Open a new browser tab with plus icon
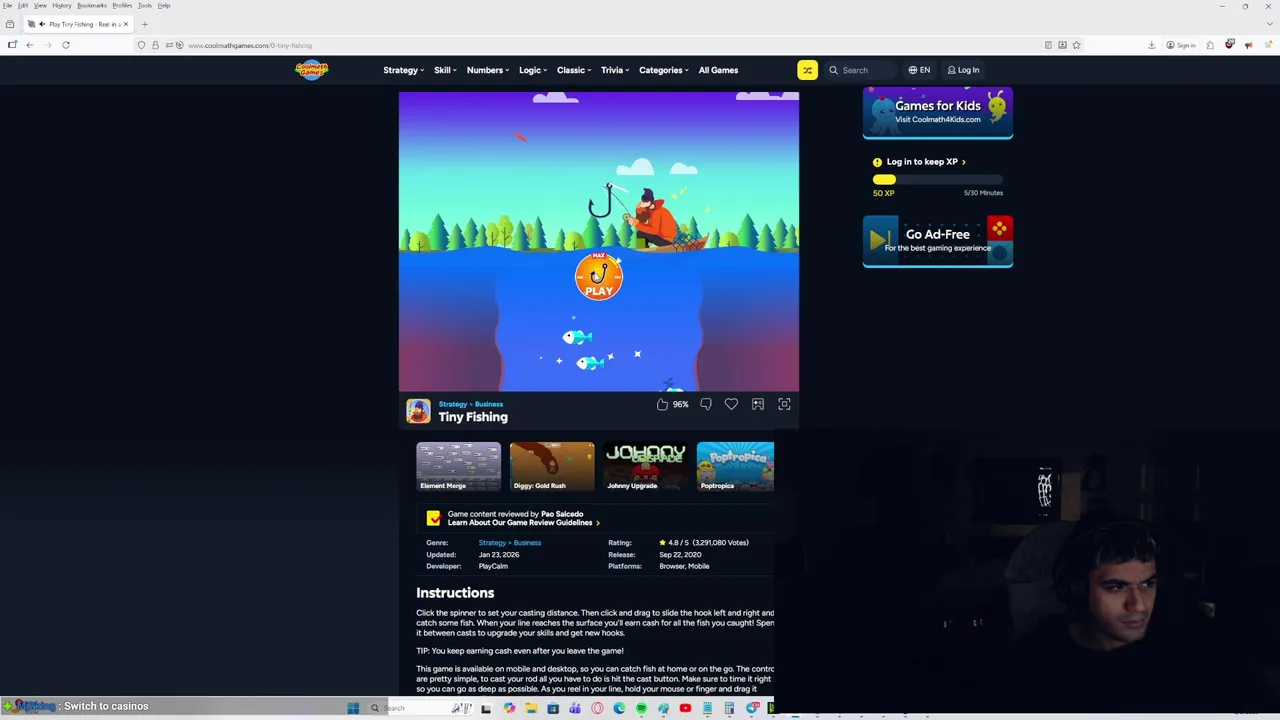 tap(144, 24)
